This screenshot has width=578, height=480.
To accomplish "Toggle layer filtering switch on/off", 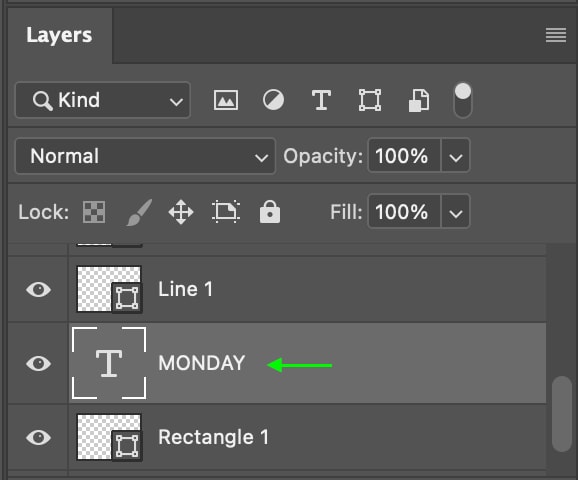I will click(x=463, y=100).
